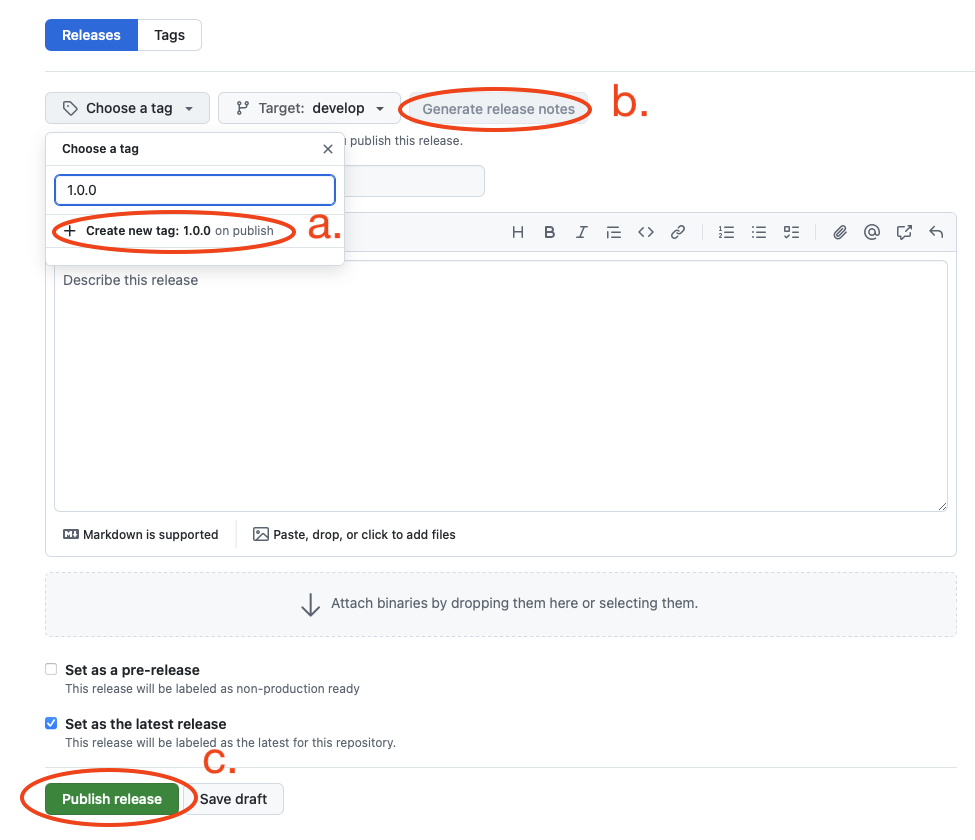This screenshot has width=975, height=840.
Task: Mention a user with @ icon
Action: click(872, 232)
